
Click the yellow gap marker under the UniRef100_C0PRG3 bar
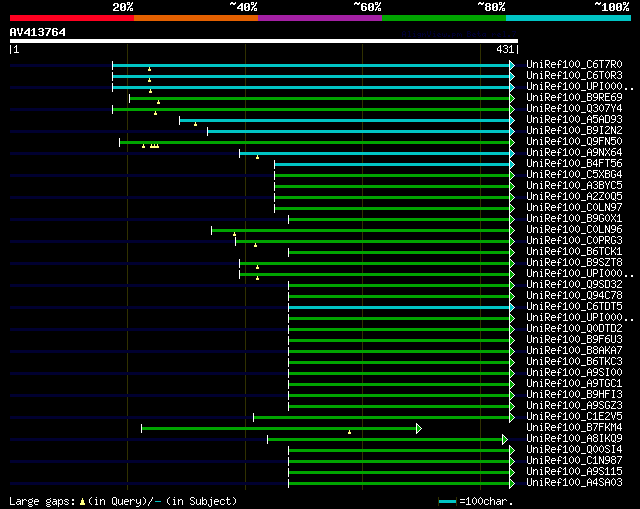(256, 245)
